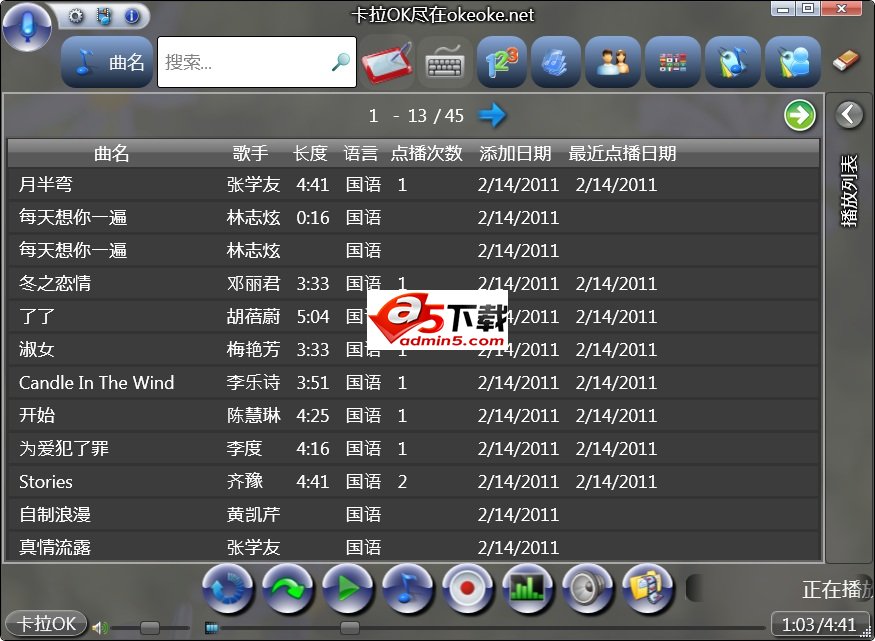
Task: Open the music sheets category icon
Action: (556, 62)
